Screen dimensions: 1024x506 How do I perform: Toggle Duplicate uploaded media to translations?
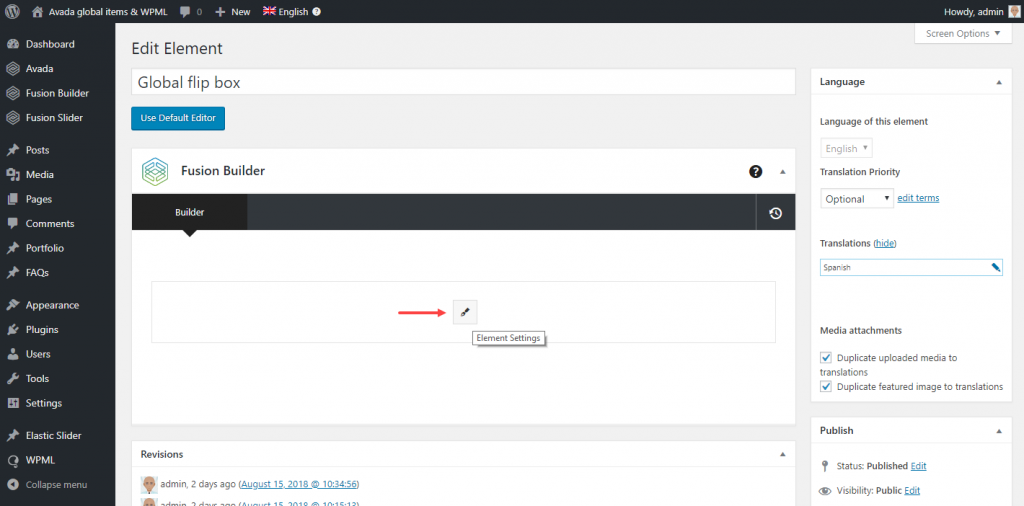pyautogui.click(x=826, y=357)
